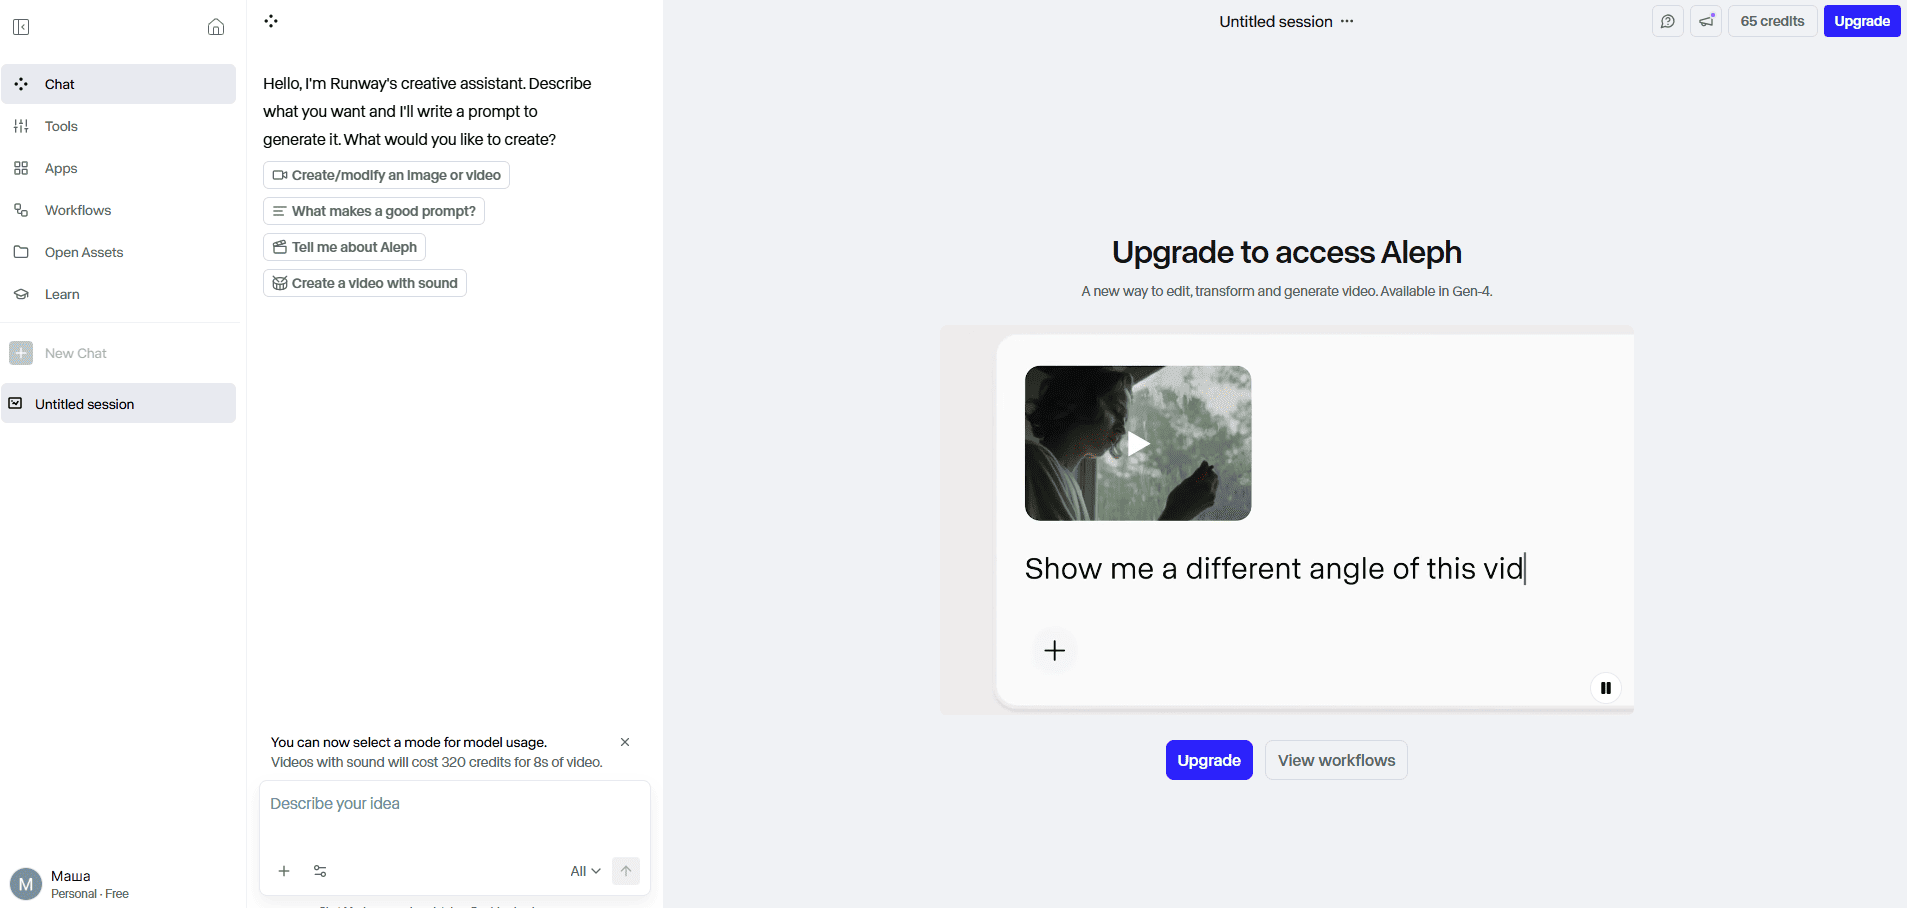Collapse the left sidebar panel icon
The image size is (1907, 908).
21,27
